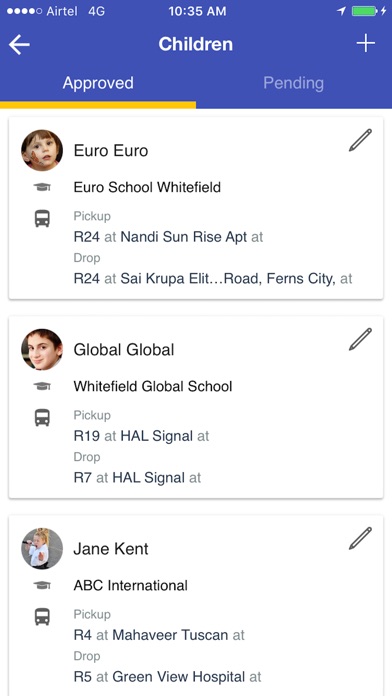The image size is (392, 696).
Task: Edit Jane Kent with pencil icon
Action: click(360, 538)
